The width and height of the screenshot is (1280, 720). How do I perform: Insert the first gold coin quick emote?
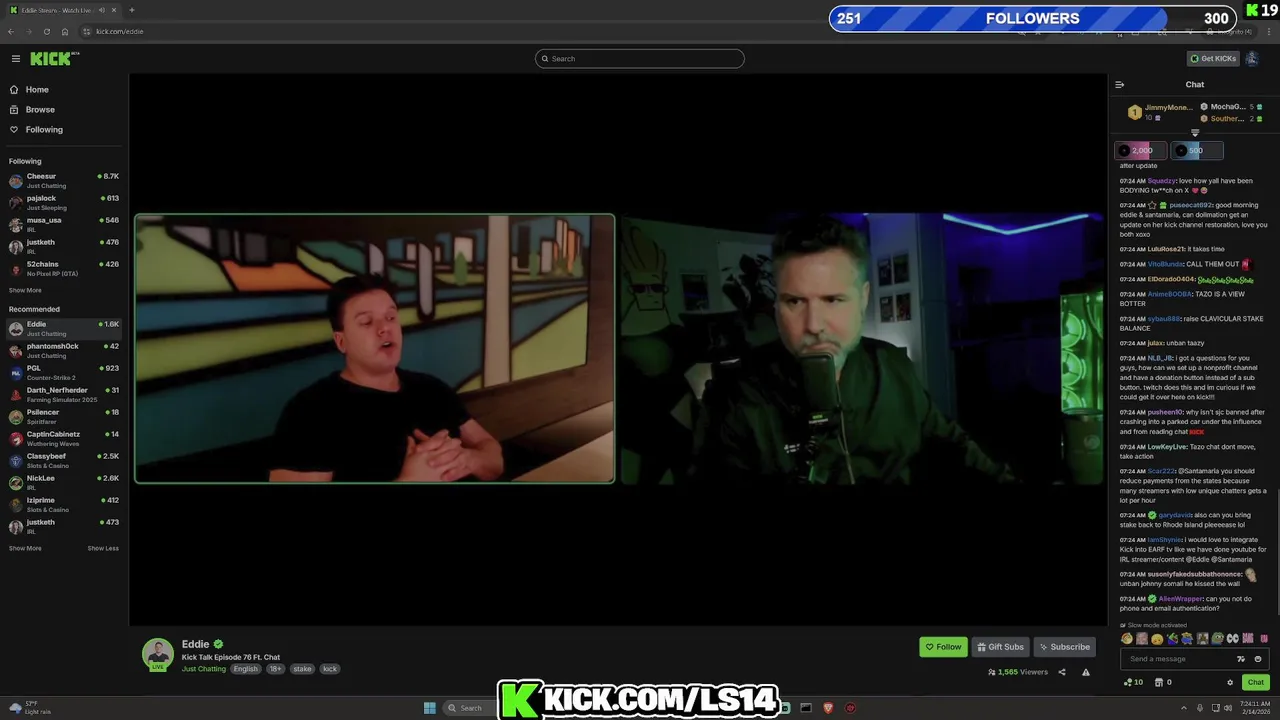point(1127,638)
